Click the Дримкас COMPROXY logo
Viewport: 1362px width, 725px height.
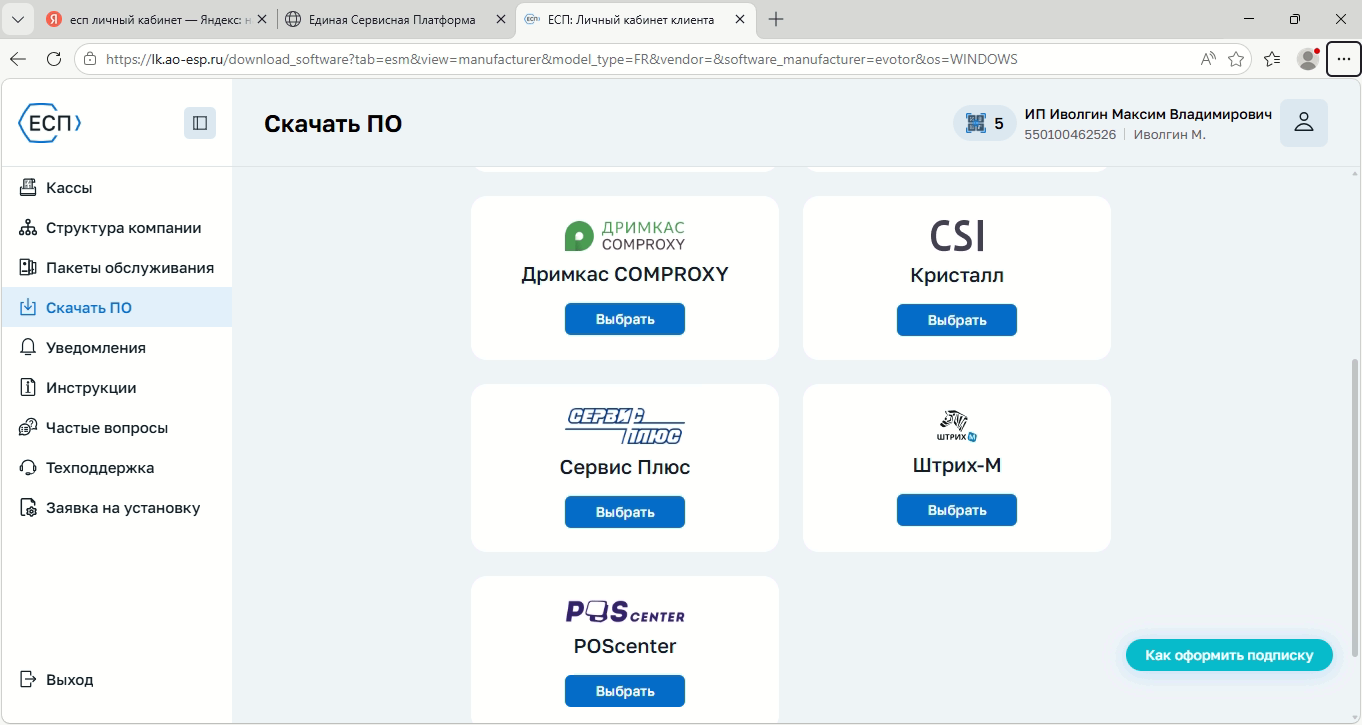pos(625,236)
